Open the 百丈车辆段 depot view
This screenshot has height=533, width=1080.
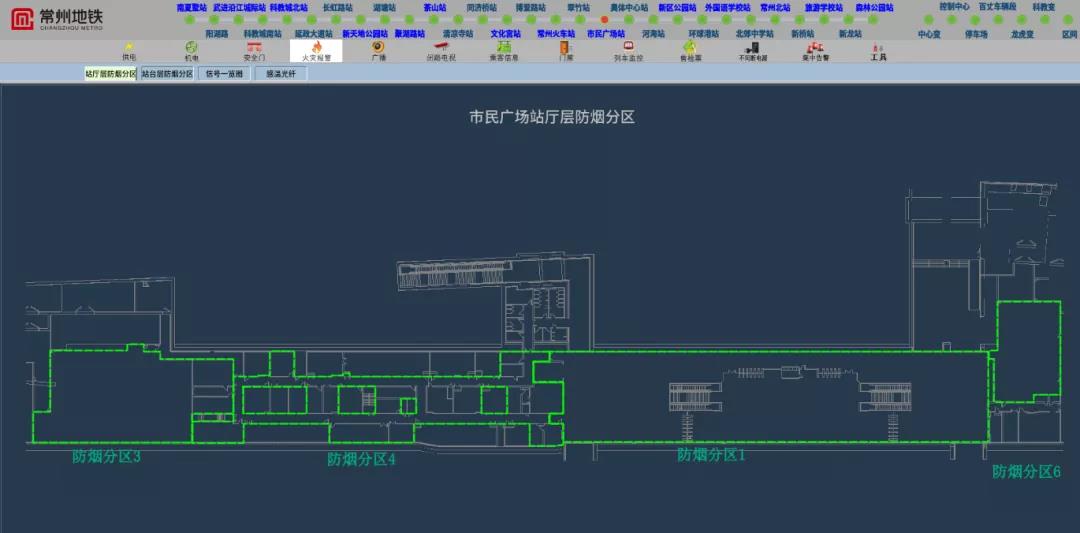[x=997, y=6]
